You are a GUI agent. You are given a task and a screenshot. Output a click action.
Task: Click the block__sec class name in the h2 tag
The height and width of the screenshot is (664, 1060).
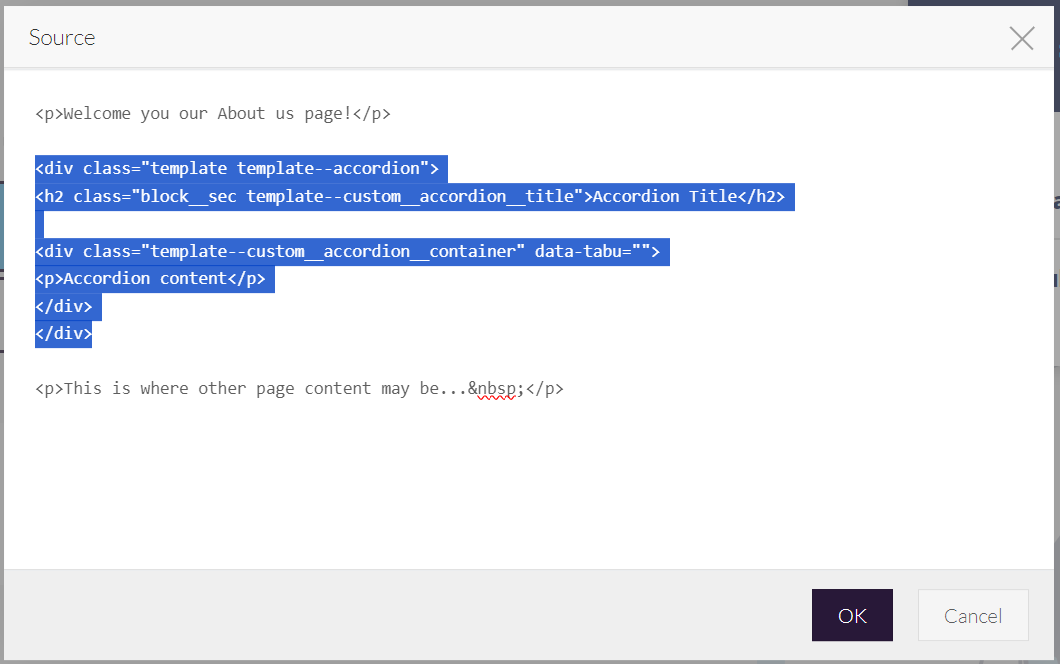coord(200,196)
